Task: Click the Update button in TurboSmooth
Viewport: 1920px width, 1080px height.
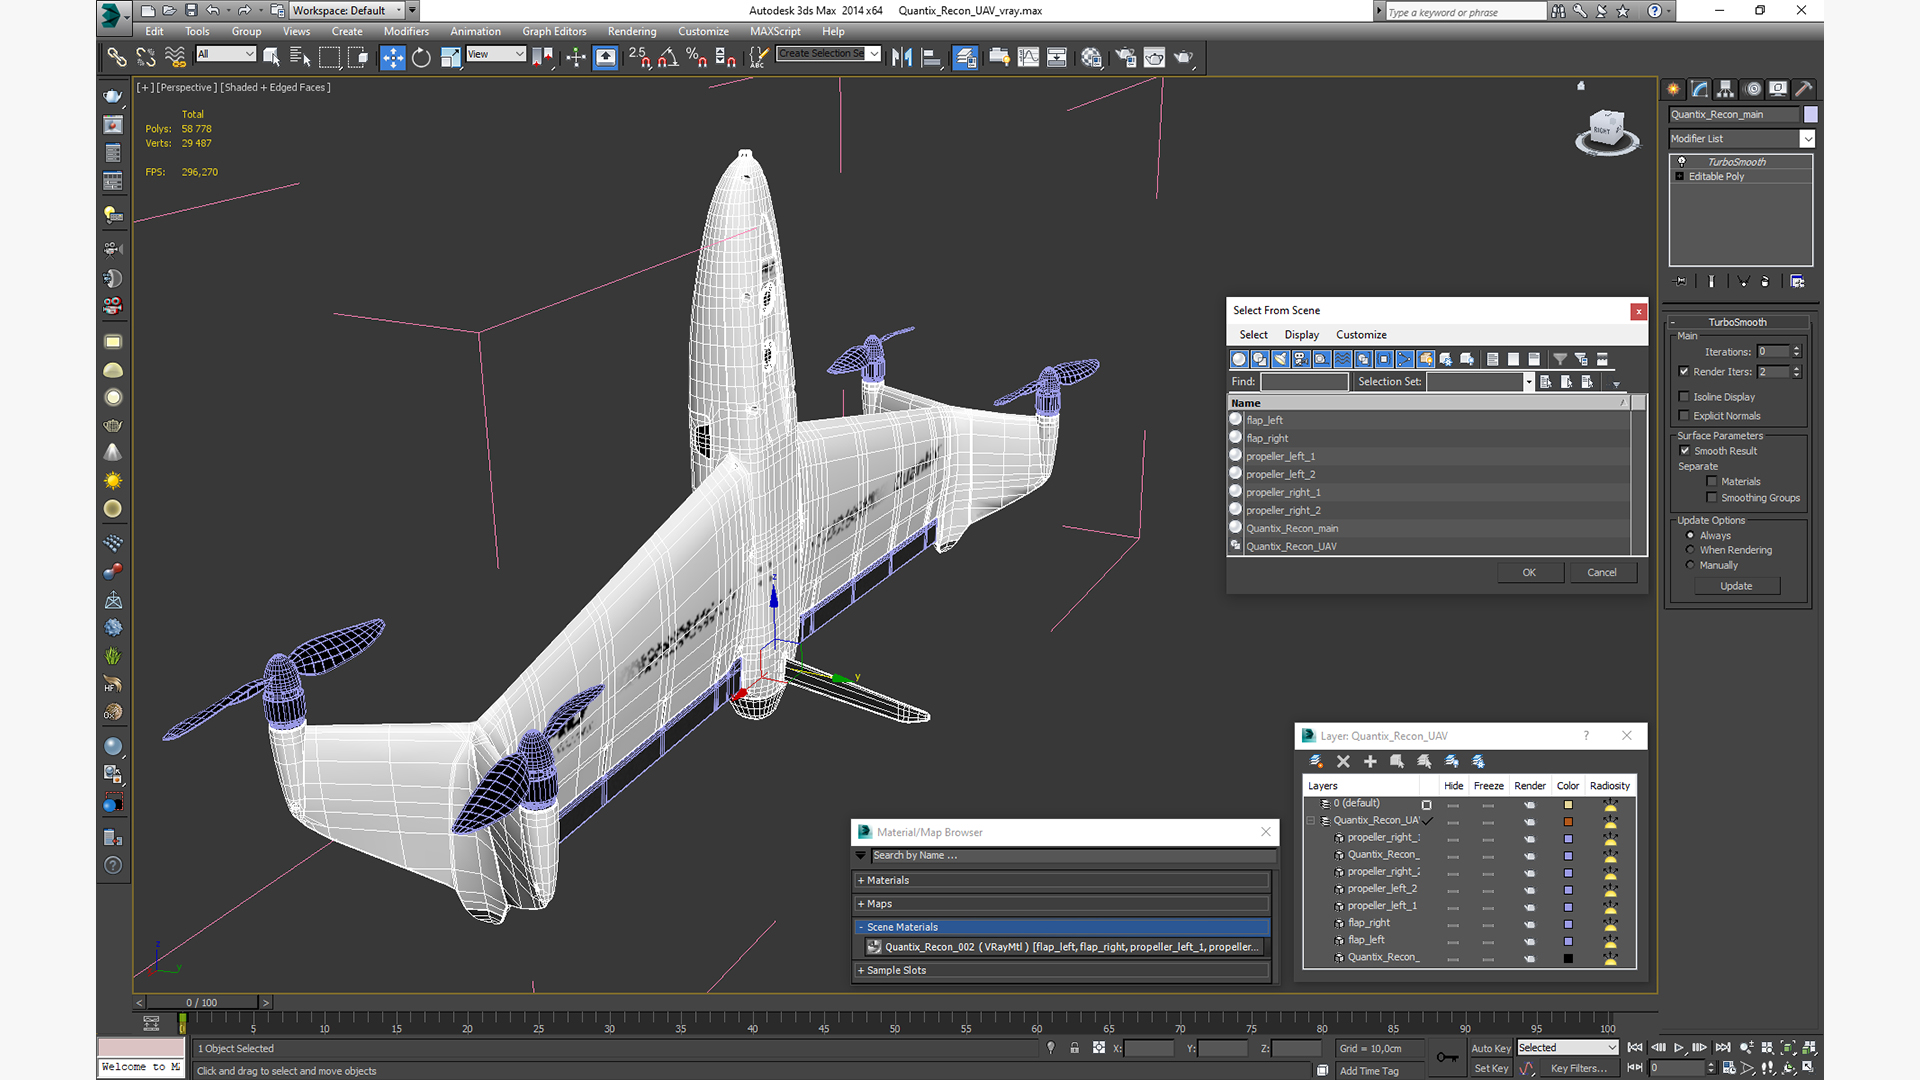Action: (1736, 586)
